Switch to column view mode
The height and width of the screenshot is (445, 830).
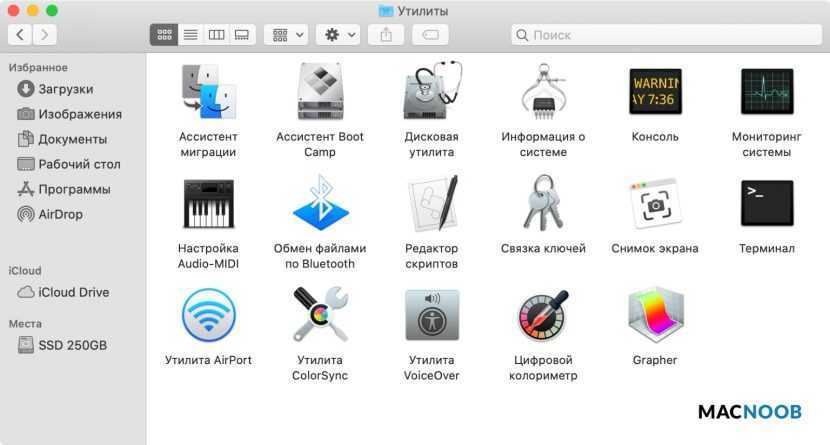(x=216, y=35)
